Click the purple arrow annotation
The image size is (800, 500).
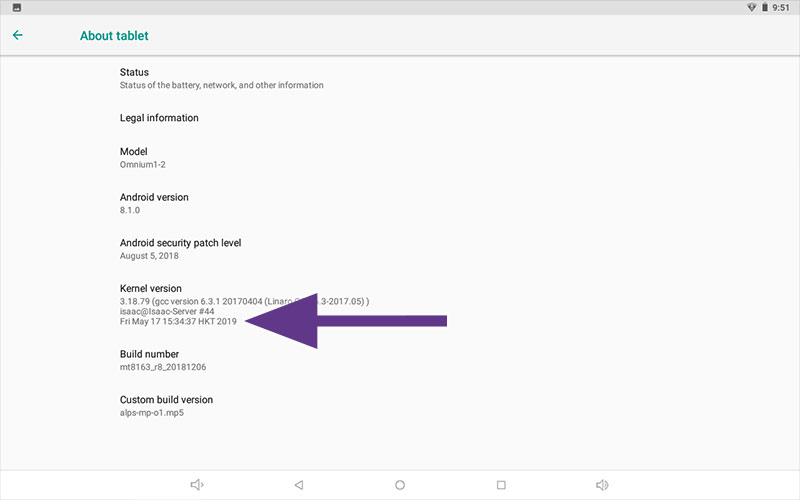(x=345, y=321)
